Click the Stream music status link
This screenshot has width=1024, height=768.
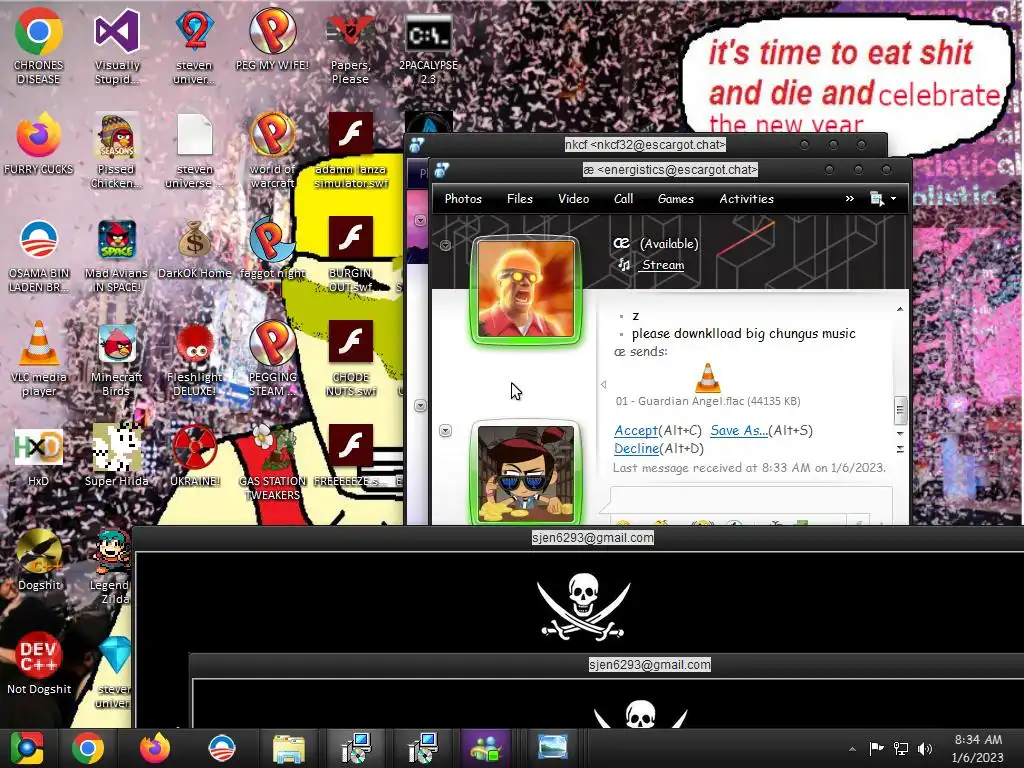pos(663,265)
